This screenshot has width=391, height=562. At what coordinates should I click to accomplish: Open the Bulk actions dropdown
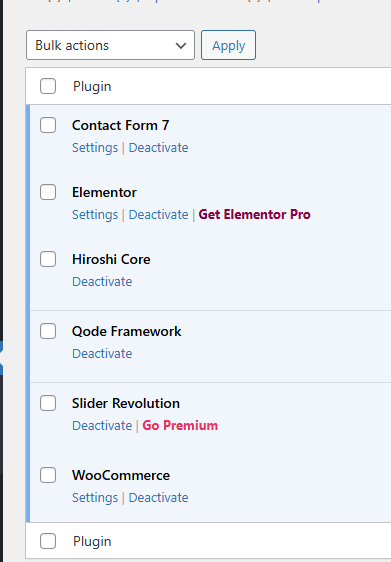click(x=110, y=45)
